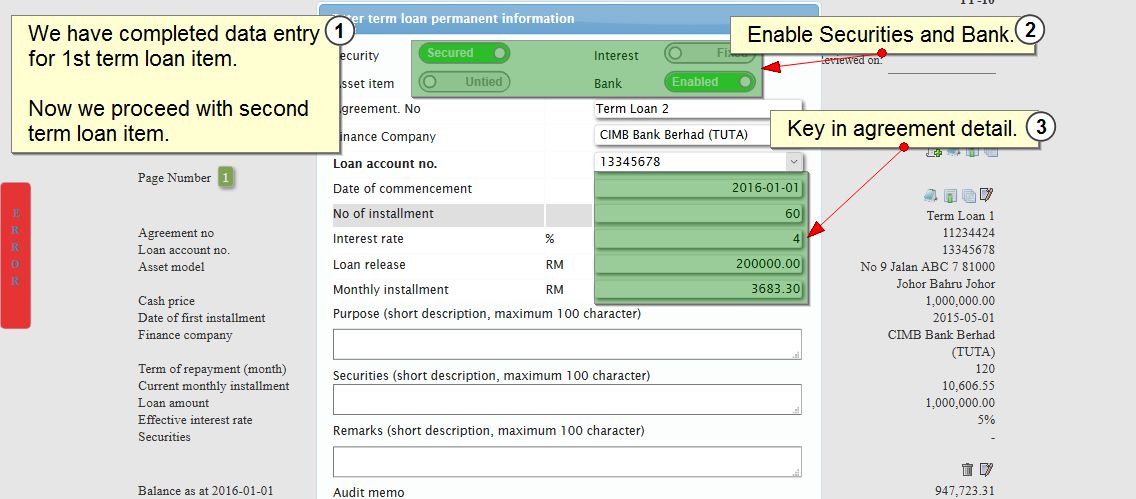The height and width of the screenshot is (499, 1136).
Task: Click the edit pencil icon beside the trash icon
Action: (987, 469)
